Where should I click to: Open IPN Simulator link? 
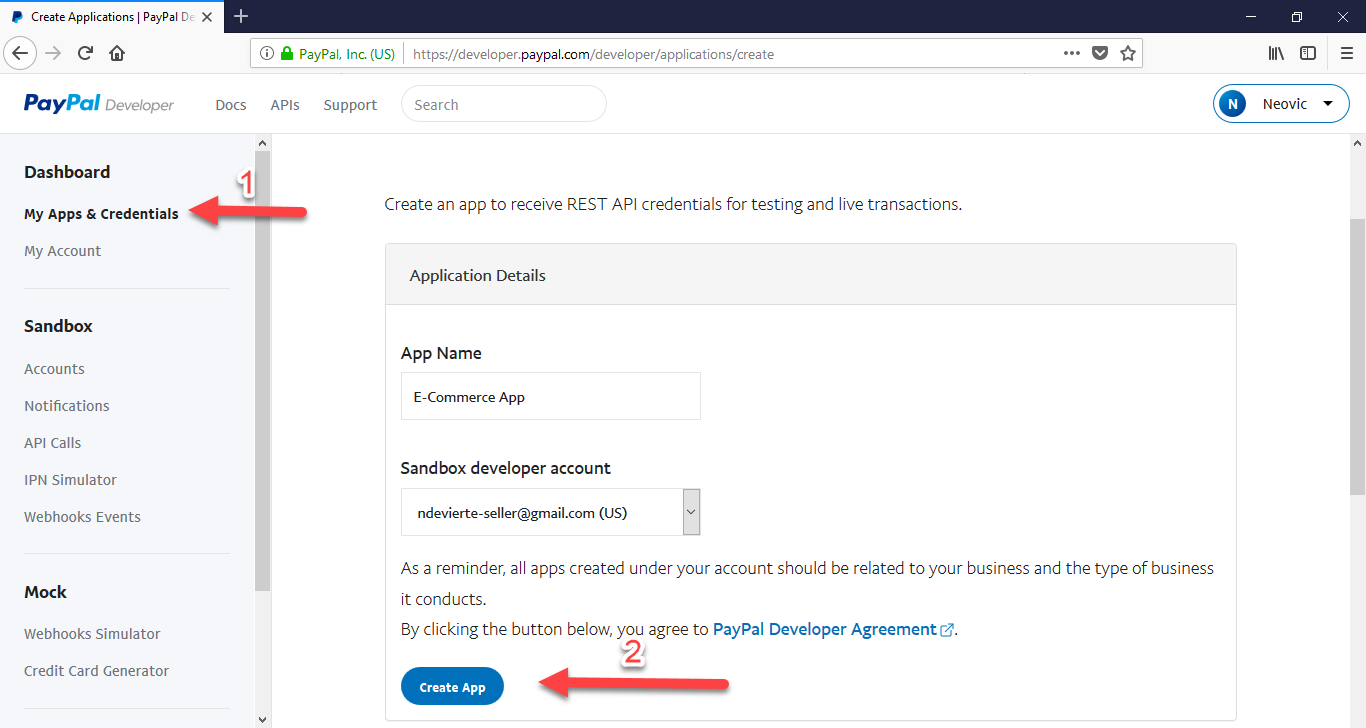[x=70, y=480]
